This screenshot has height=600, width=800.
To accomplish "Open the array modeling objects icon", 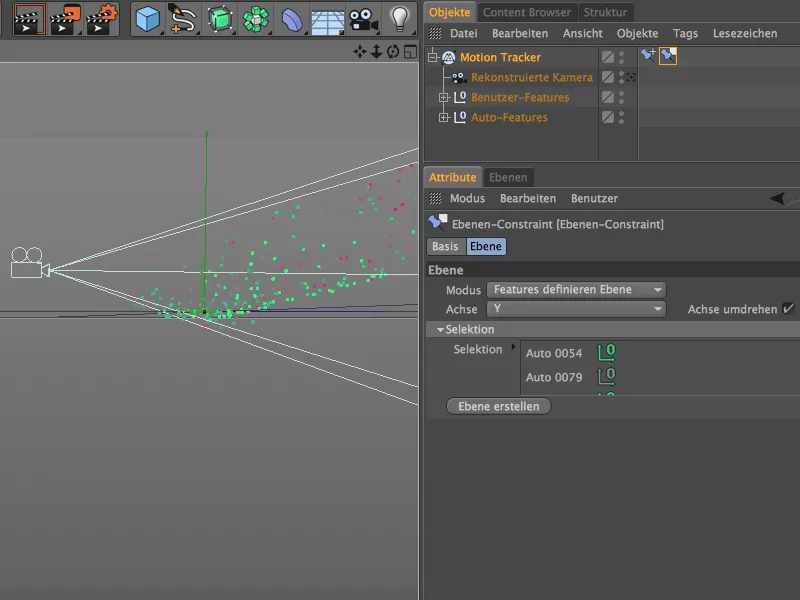I will (256, 19).
